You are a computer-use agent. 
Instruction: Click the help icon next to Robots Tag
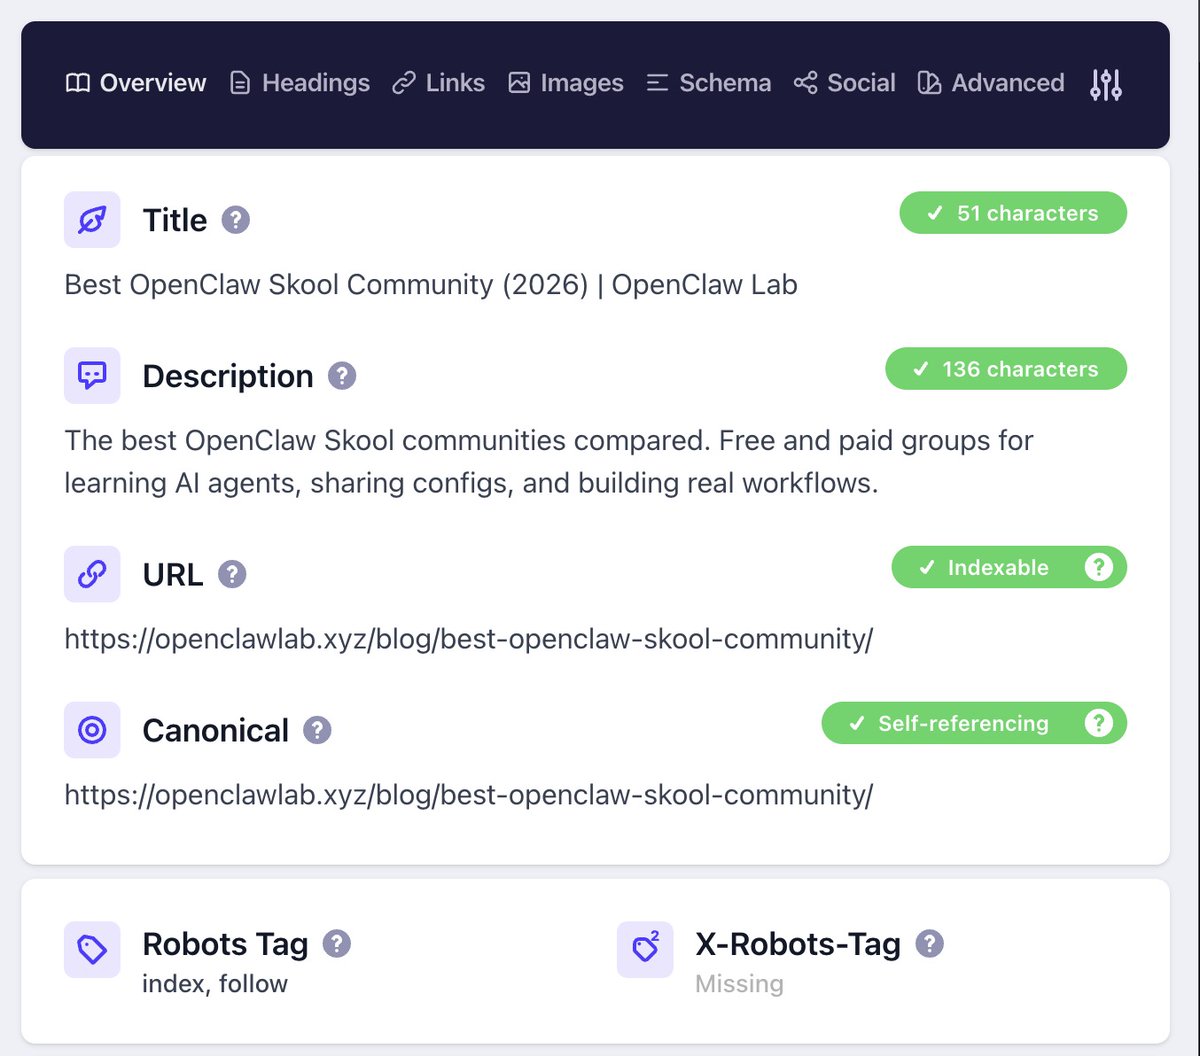pos(337,944)
